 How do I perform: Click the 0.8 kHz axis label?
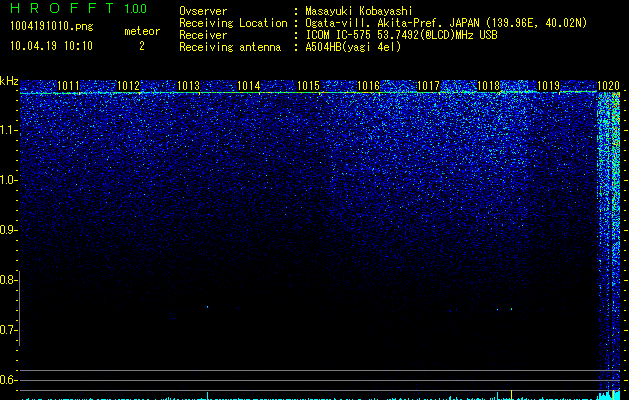point(8,280)
